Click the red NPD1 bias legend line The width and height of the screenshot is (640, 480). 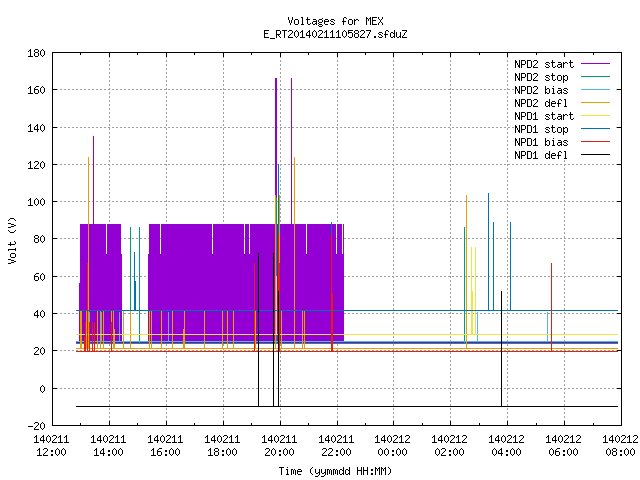595,142
